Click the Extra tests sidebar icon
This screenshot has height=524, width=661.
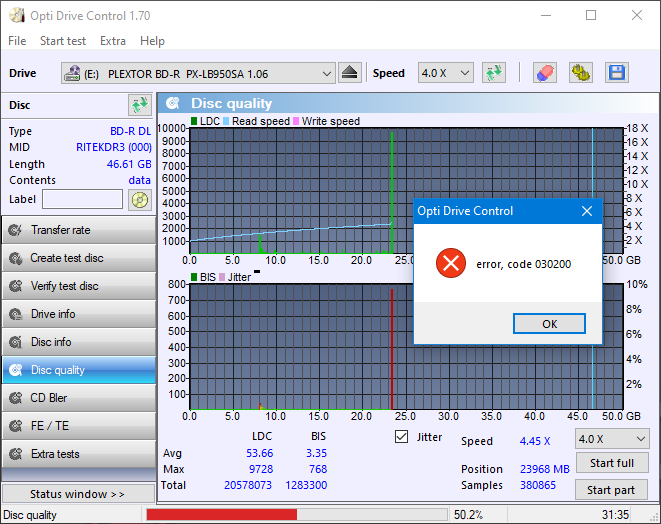point(16,454)
